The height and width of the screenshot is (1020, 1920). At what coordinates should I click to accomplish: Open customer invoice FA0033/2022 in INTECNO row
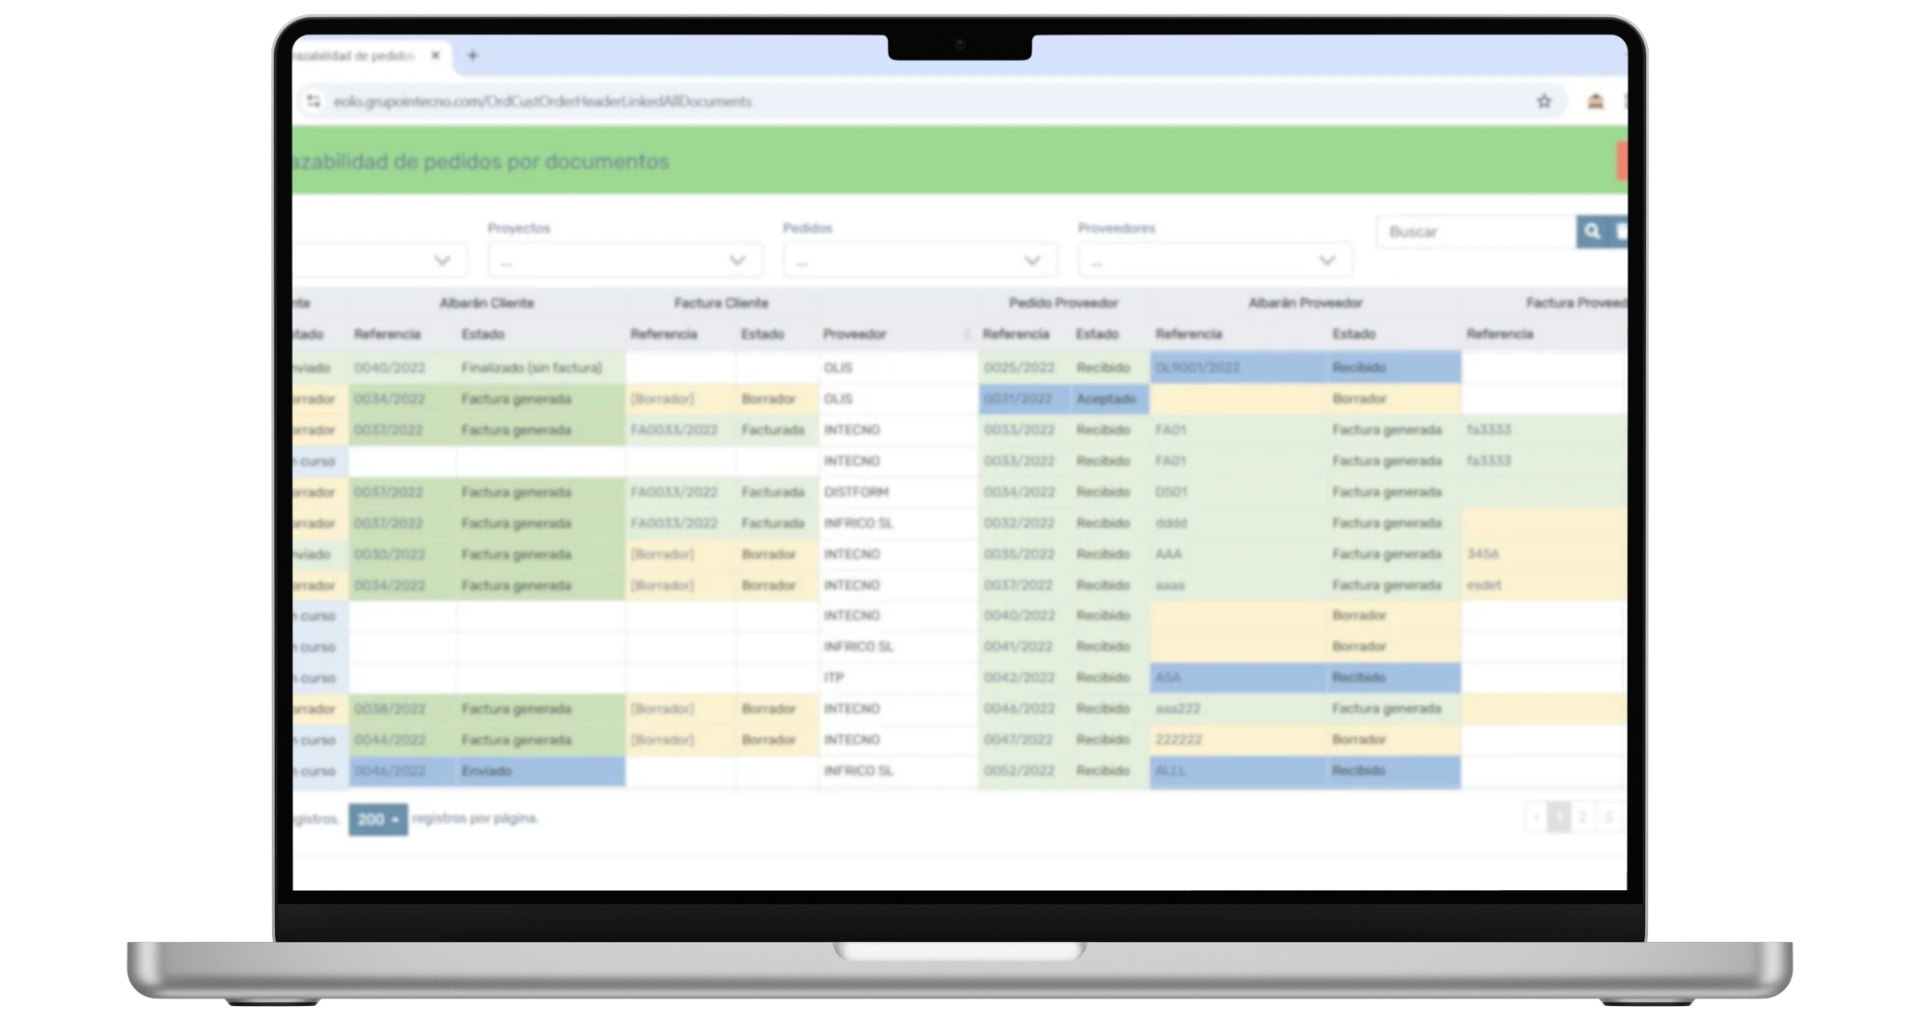click(x=674, y=430)
